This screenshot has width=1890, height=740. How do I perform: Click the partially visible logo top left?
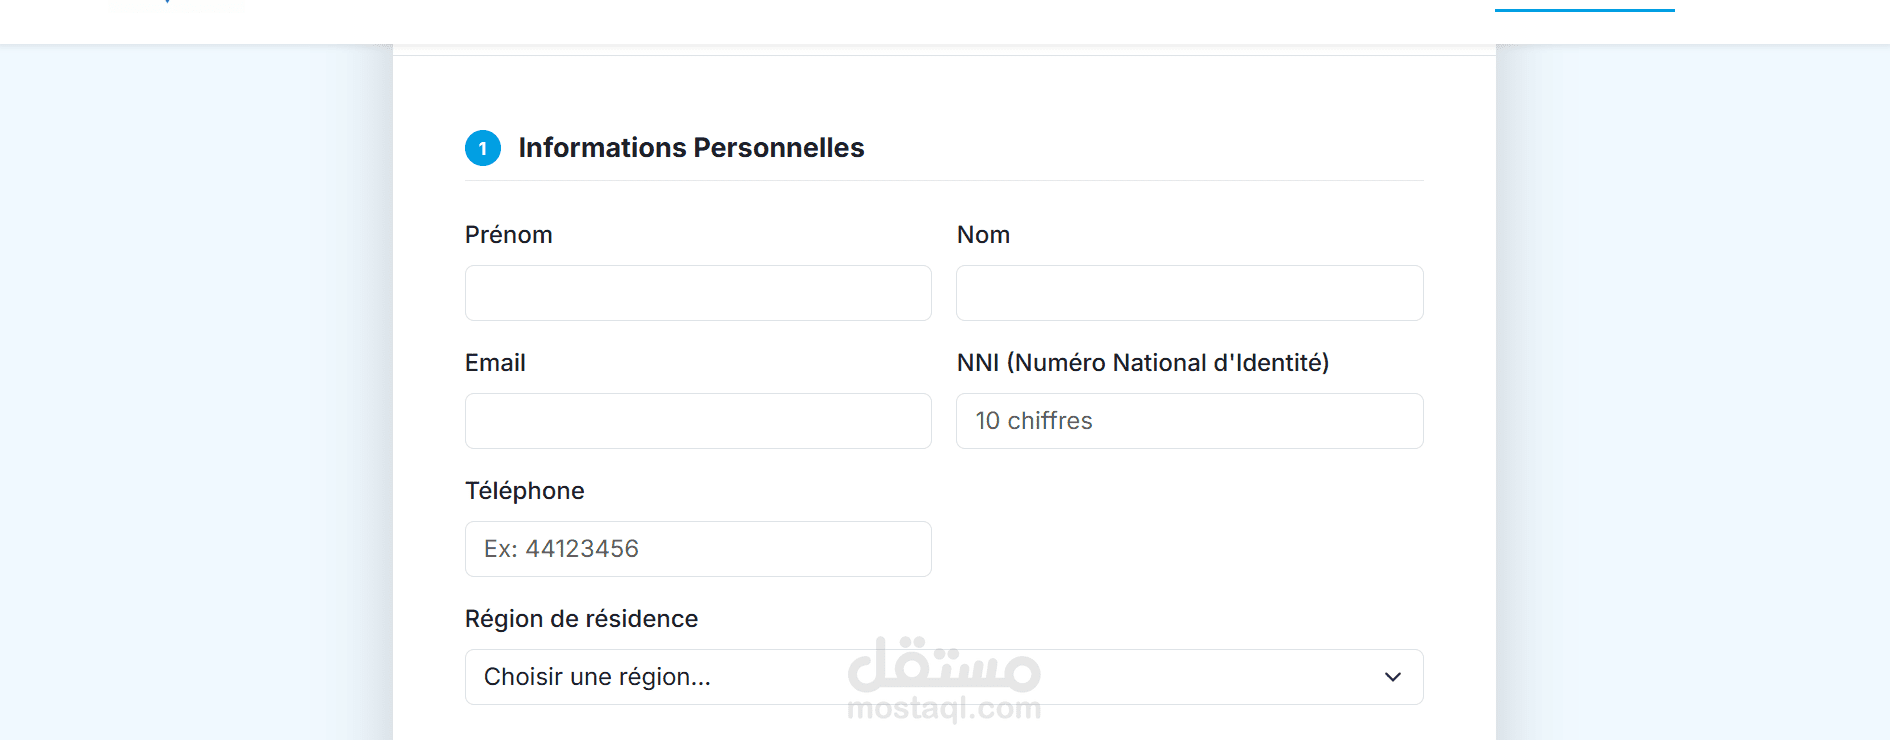click(x=176, y=5)
